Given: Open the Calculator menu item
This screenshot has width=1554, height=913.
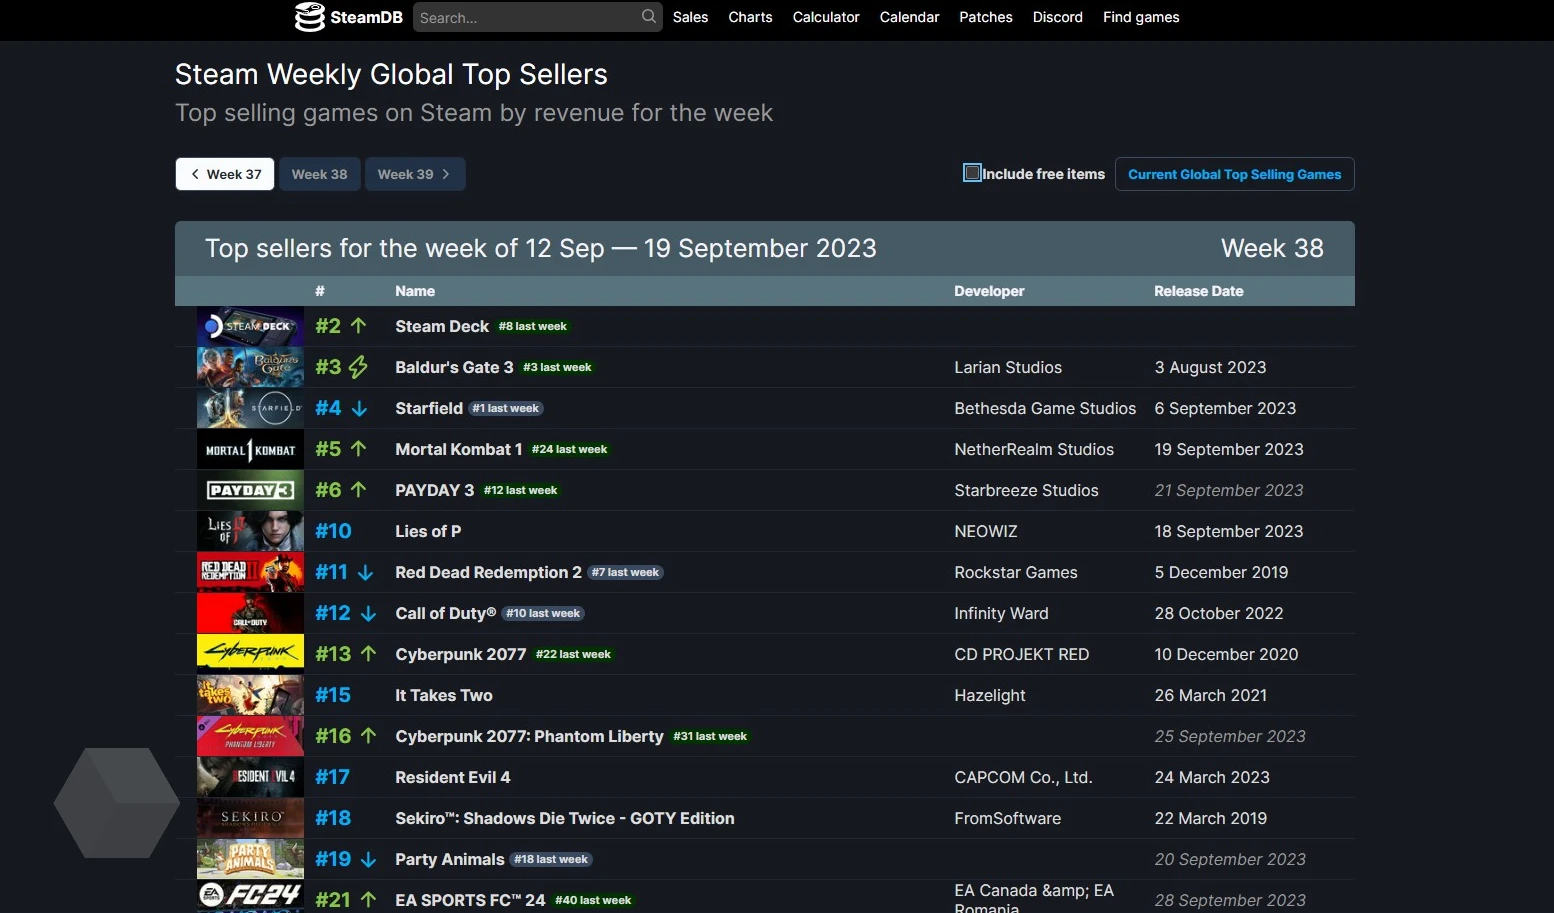Looking at the screenshot, I should [826, 17].
